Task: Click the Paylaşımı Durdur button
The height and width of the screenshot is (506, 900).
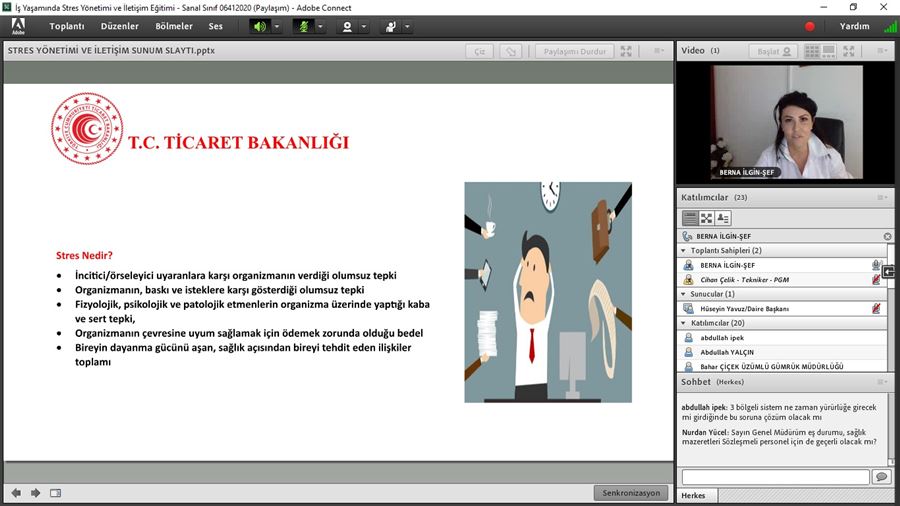Action: [572, 51]
